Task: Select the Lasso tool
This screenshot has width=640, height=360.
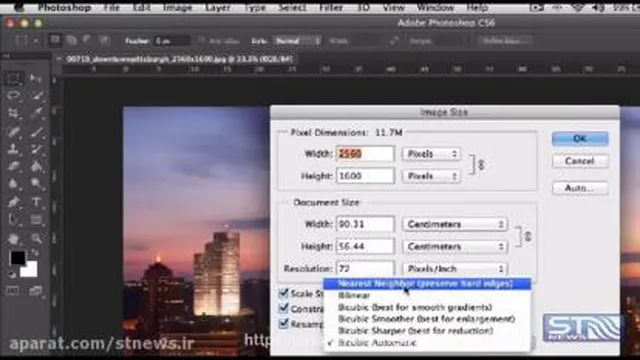Action: [13, 96]
